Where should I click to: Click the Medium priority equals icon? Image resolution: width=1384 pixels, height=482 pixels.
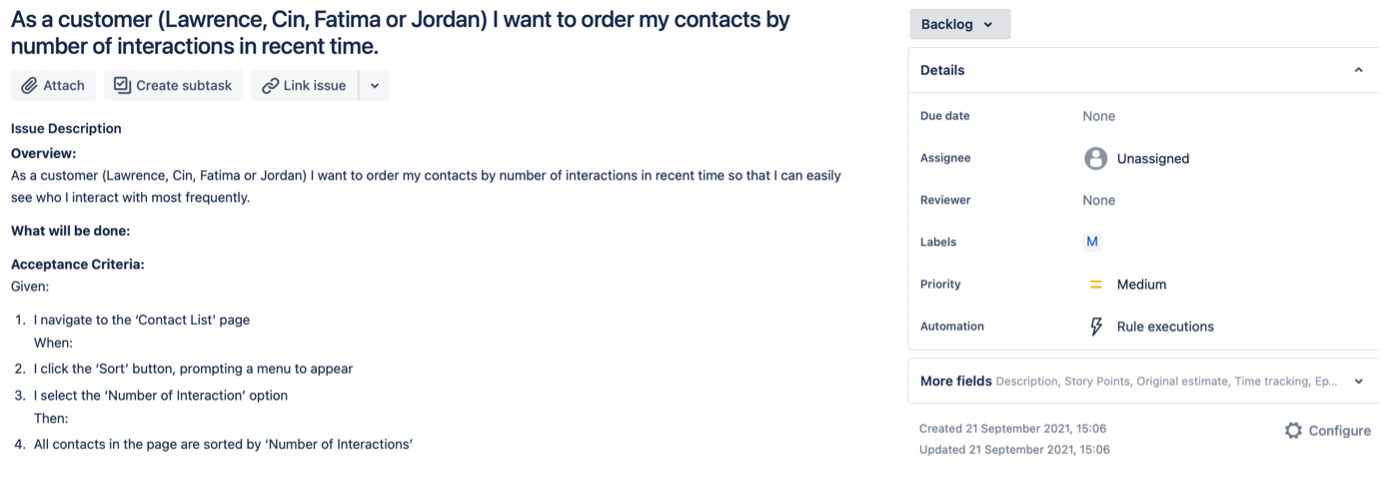(1096, 284)
